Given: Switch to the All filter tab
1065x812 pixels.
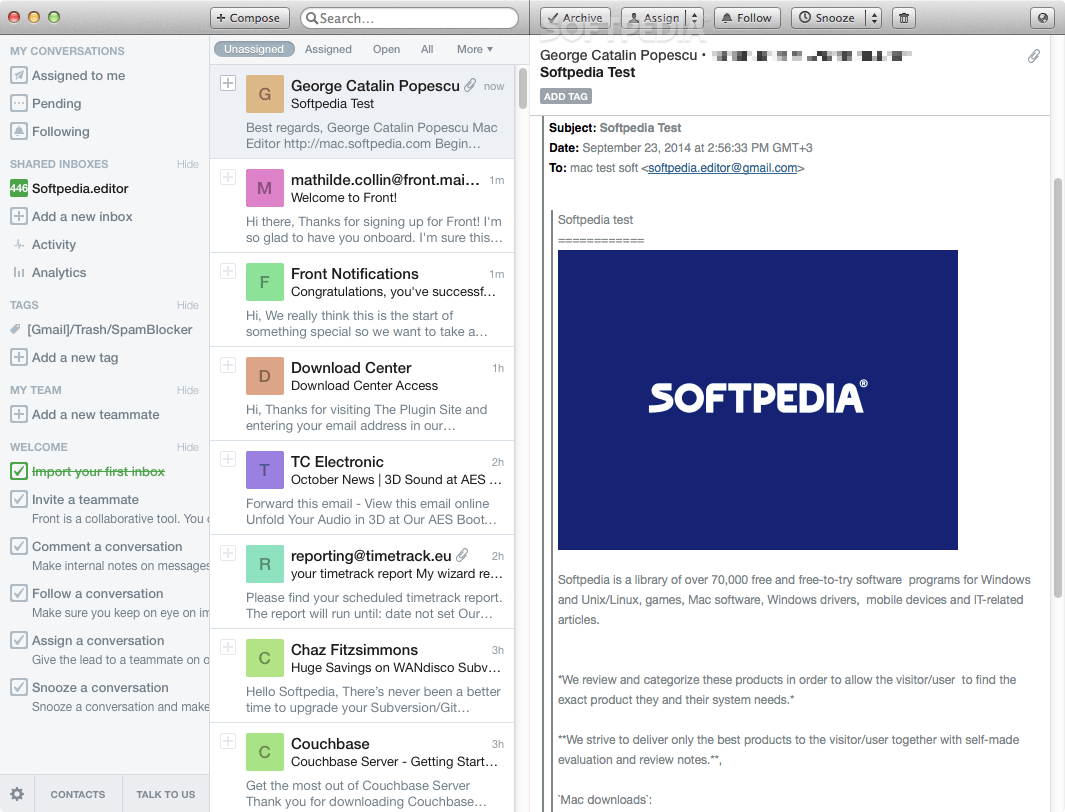Looking at the screenshot, I should [427, 49].
